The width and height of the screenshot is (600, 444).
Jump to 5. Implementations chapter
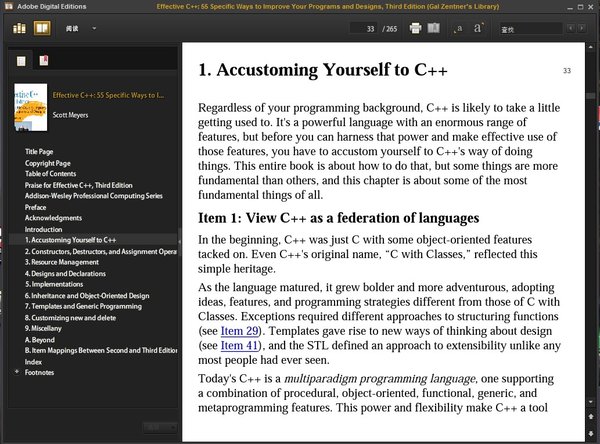click(x=54, y=284)
